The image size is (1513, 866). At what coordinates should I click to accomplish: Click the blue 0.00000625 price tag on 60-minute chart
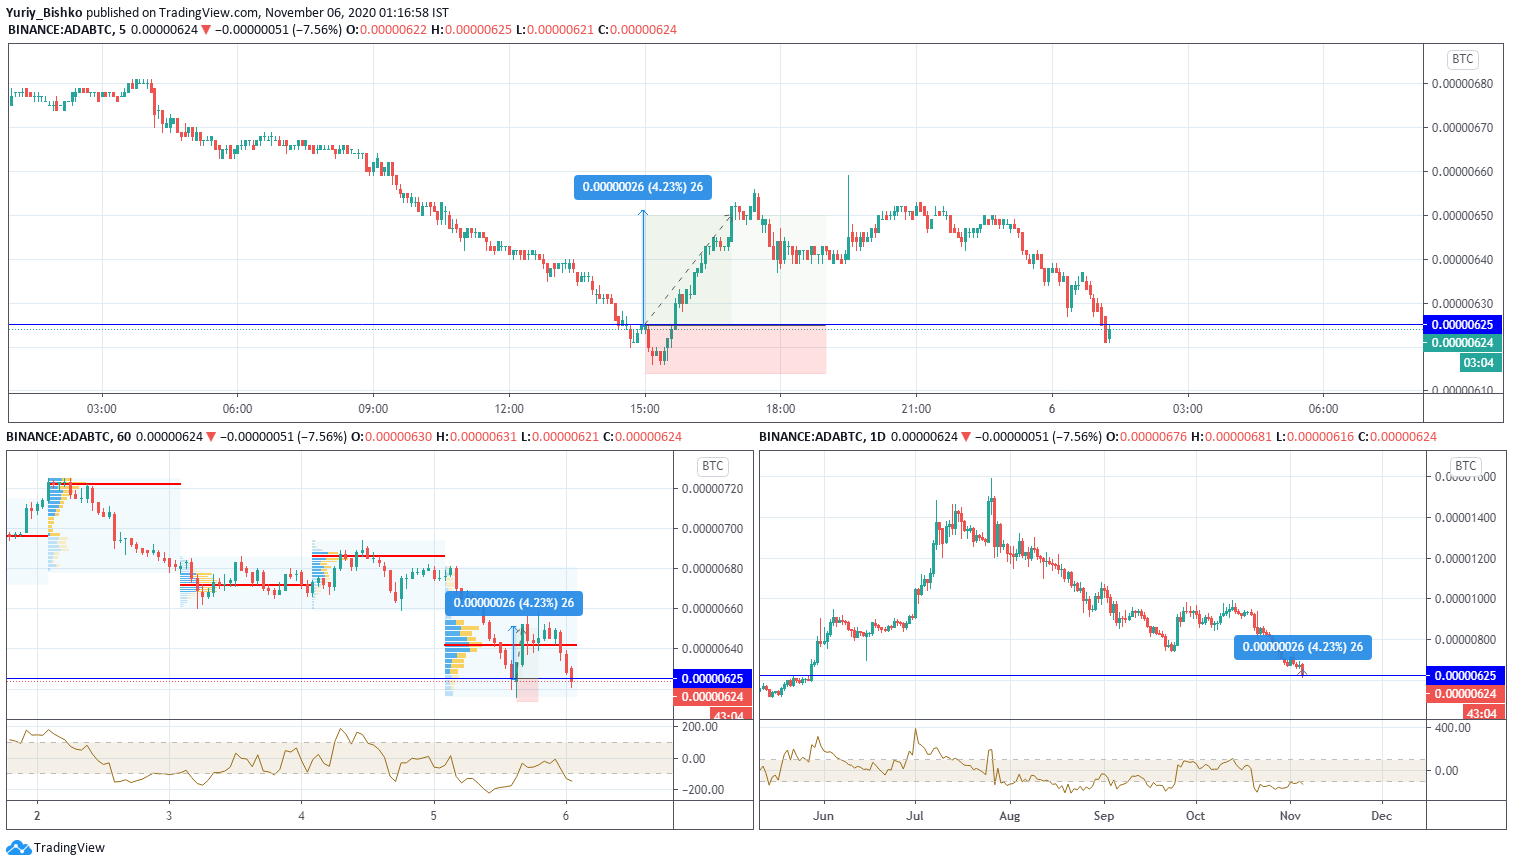tap(712, 679)
